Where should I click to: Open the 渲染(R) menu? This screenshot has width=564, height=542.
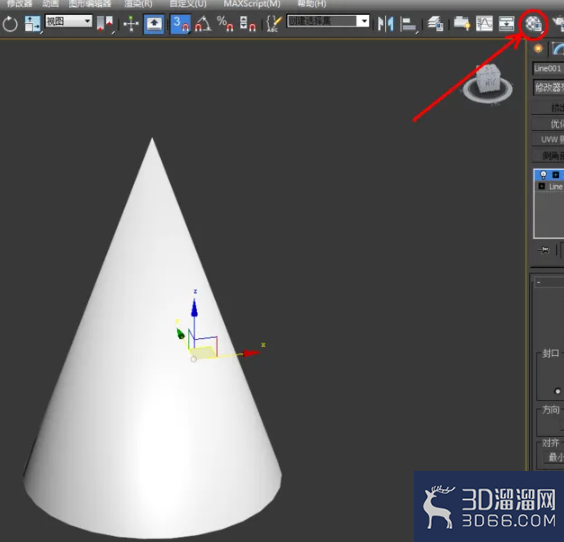(x=138, y=4)
